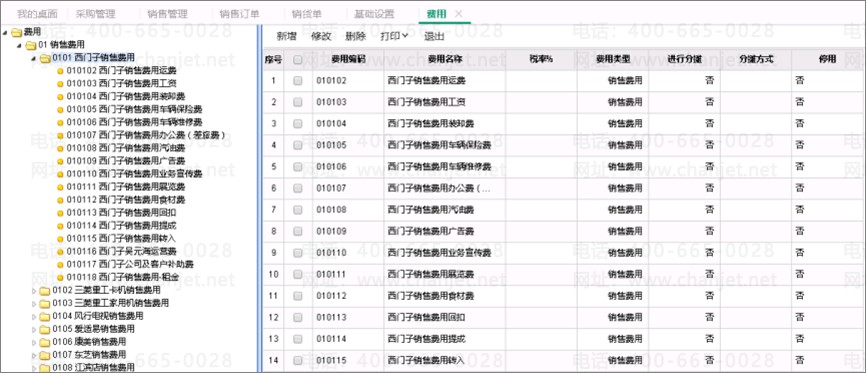
Task: Click the 删除 button
Action: tap(356, 36)
